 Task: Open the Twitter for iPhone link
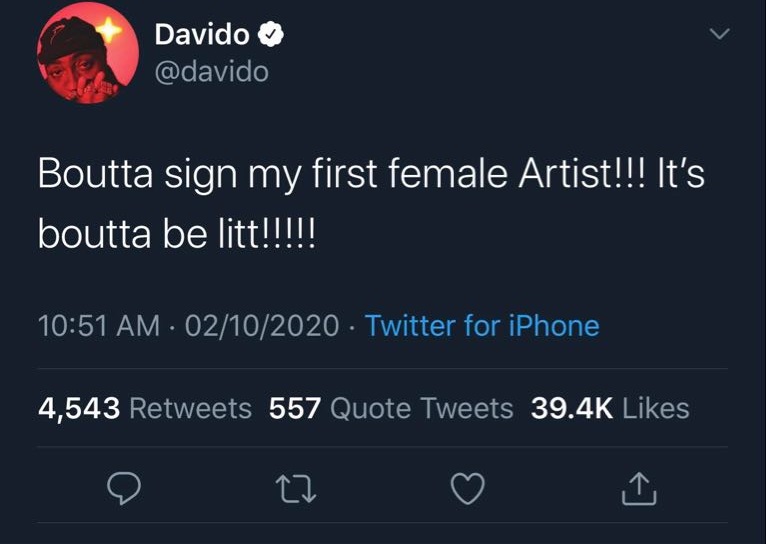point(482,326)
